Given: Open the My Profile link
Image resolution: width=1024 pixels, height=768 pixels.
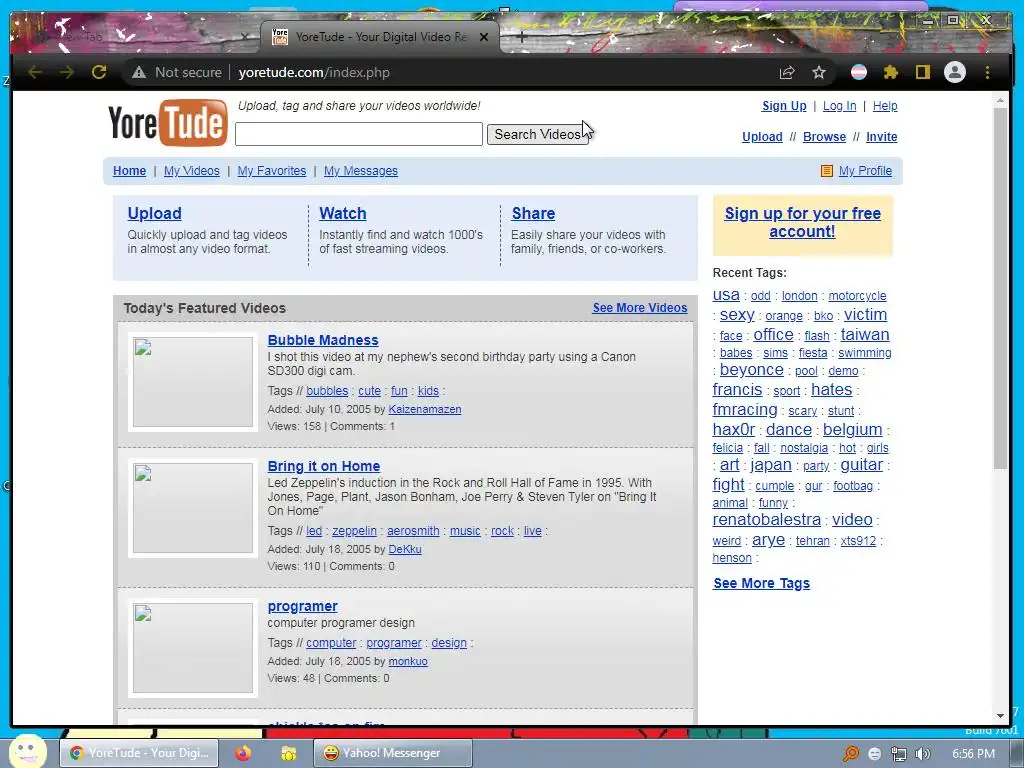Looking at the screenshot, I should click(865, 170).
